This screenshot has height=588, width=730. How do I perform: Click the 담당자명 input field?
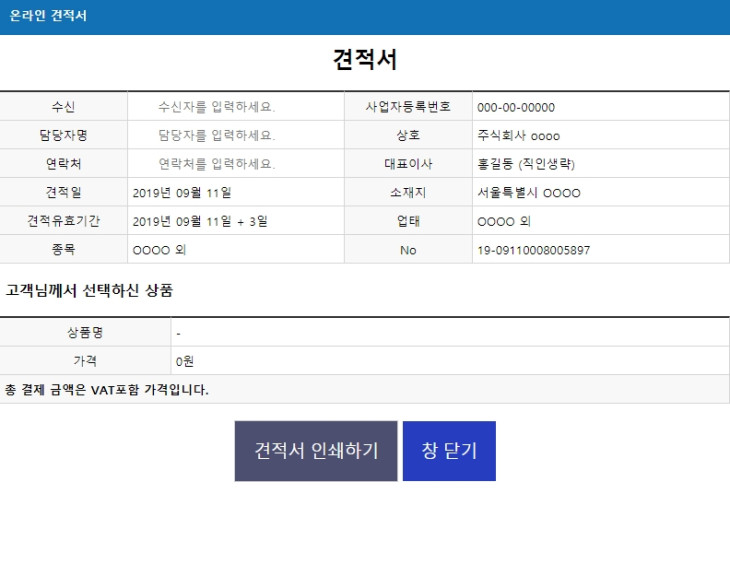tap(235, 135)
